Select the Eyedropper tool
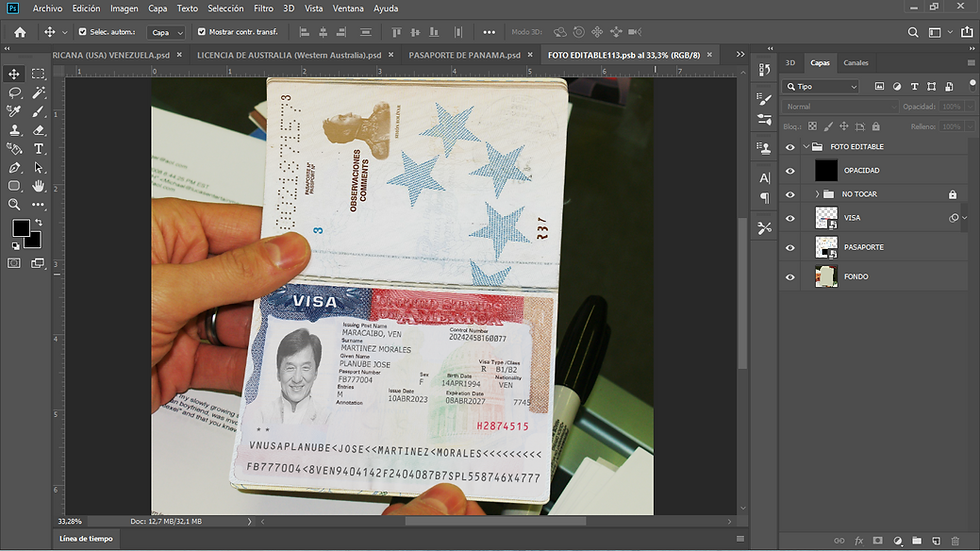Image resolution: width=980 pixels, height=551 pixels. coord(14,111)
